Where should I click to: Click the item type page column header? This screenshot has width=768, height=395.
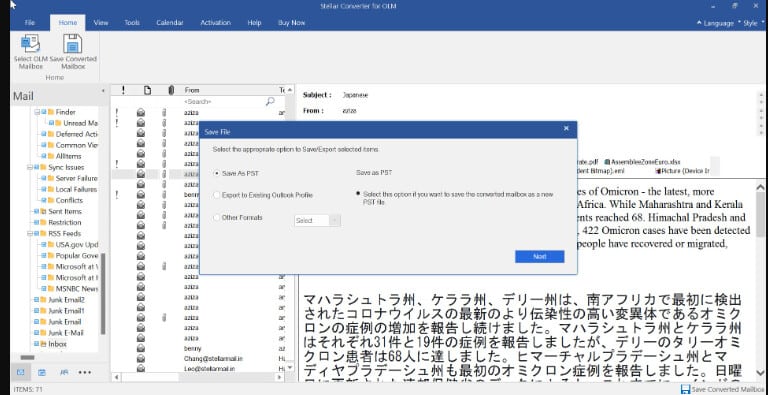click(147, 90)
